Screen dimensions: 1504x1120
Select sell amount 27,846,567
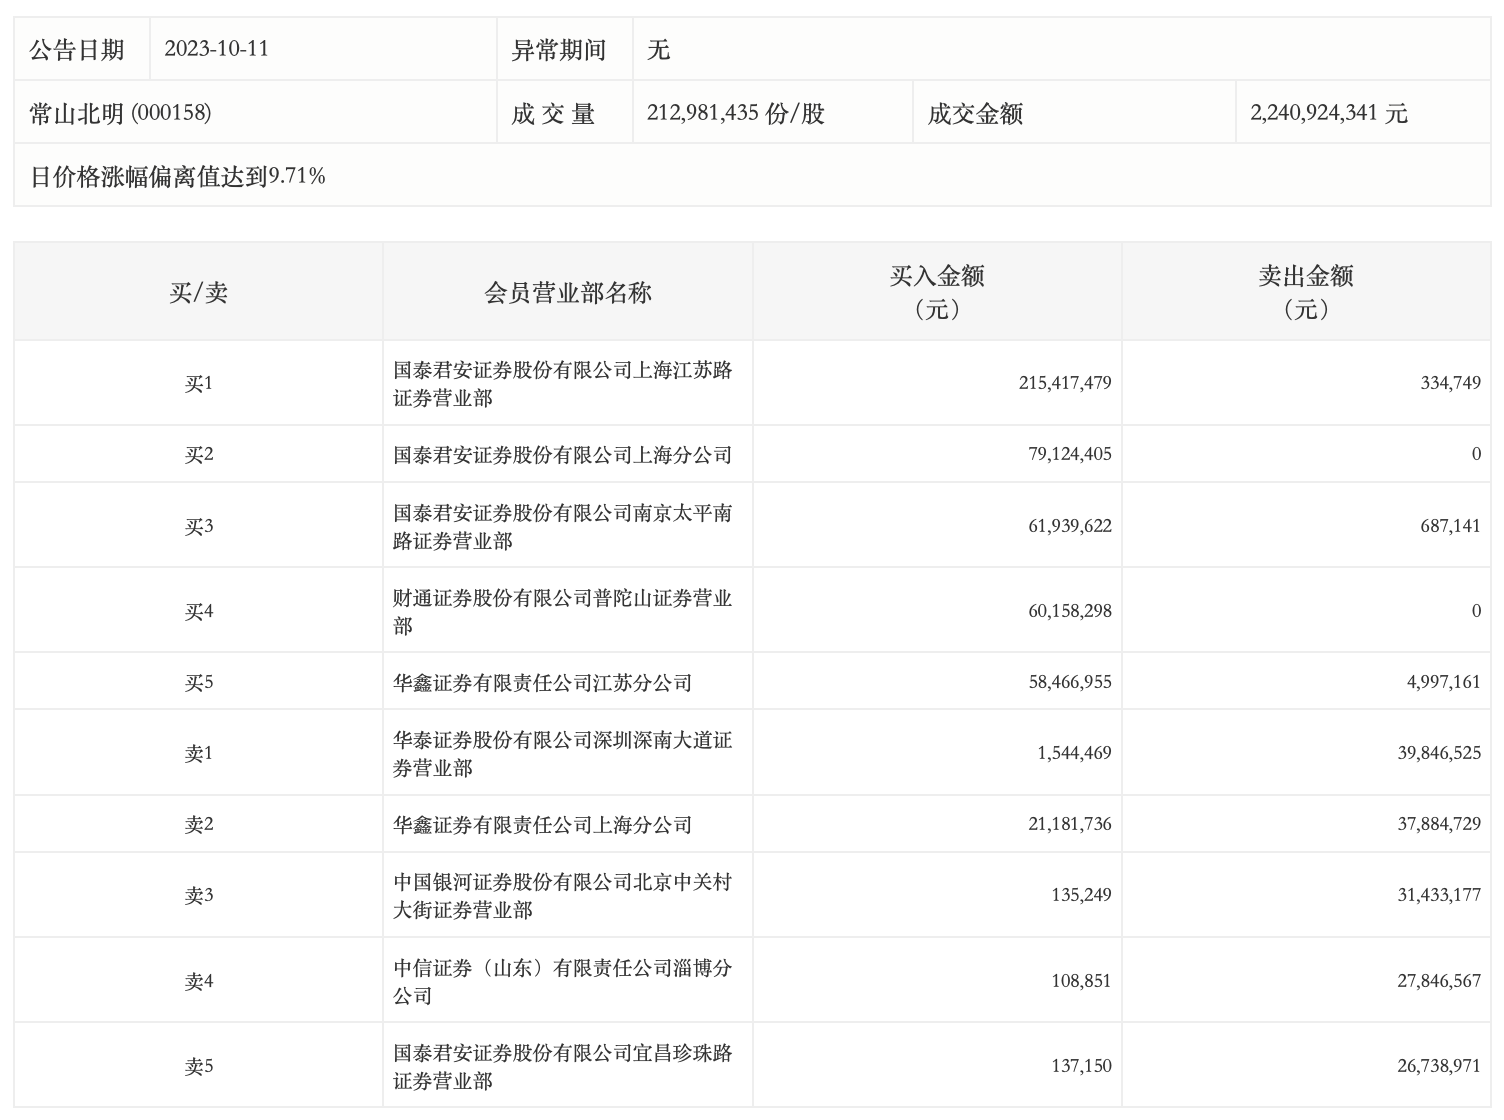(x=1439, y=981)
